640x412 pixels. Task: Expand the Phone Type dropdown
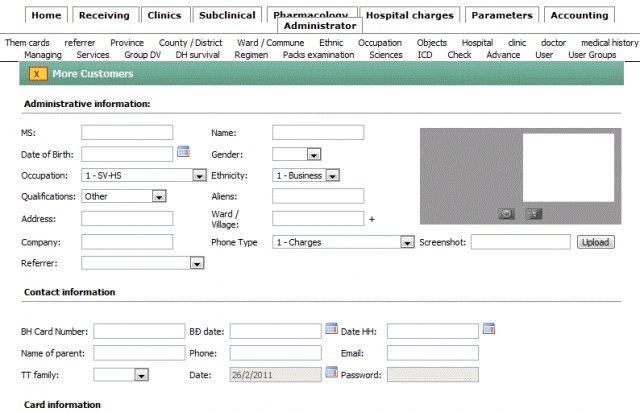pos(407,242)
